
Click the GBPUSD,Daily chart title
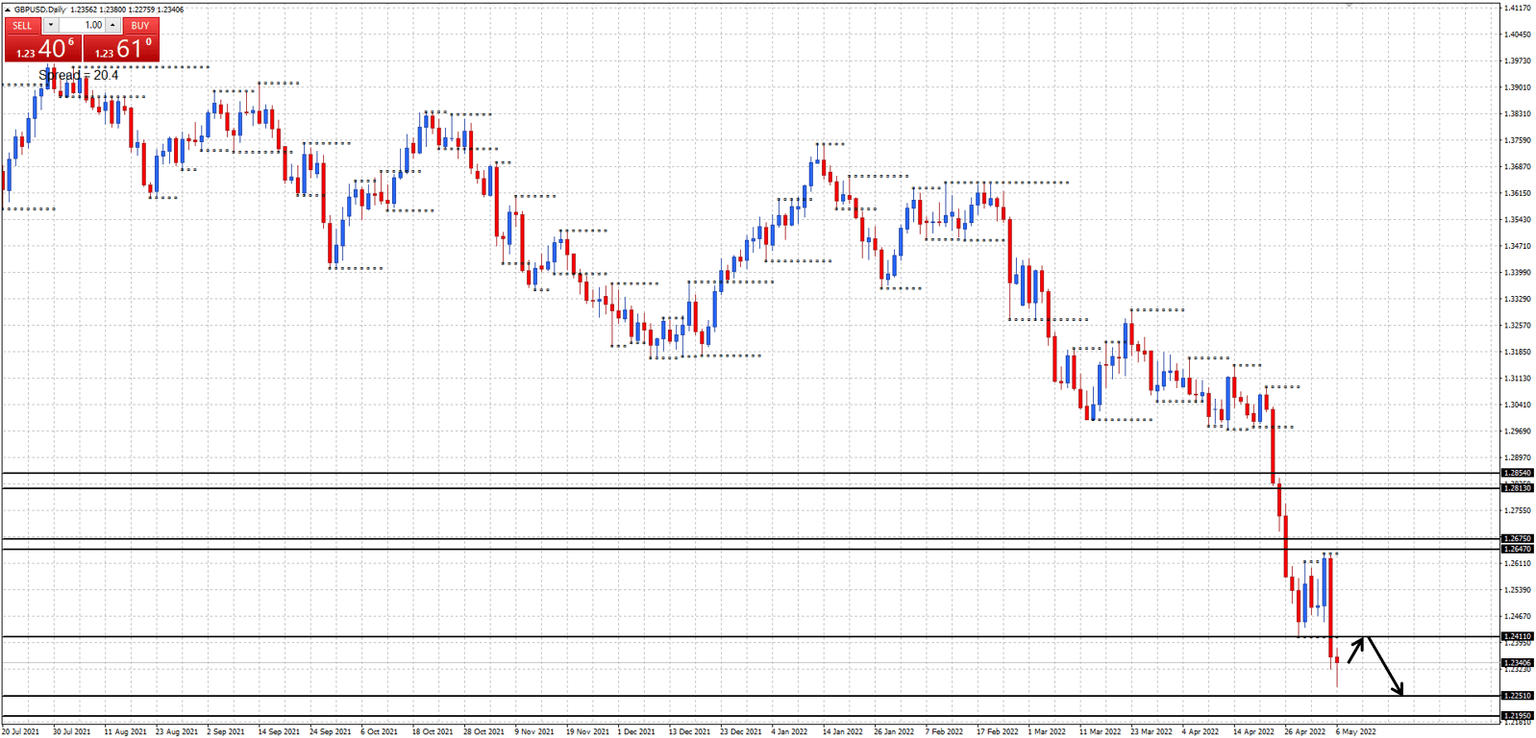(x=40, y=9)
